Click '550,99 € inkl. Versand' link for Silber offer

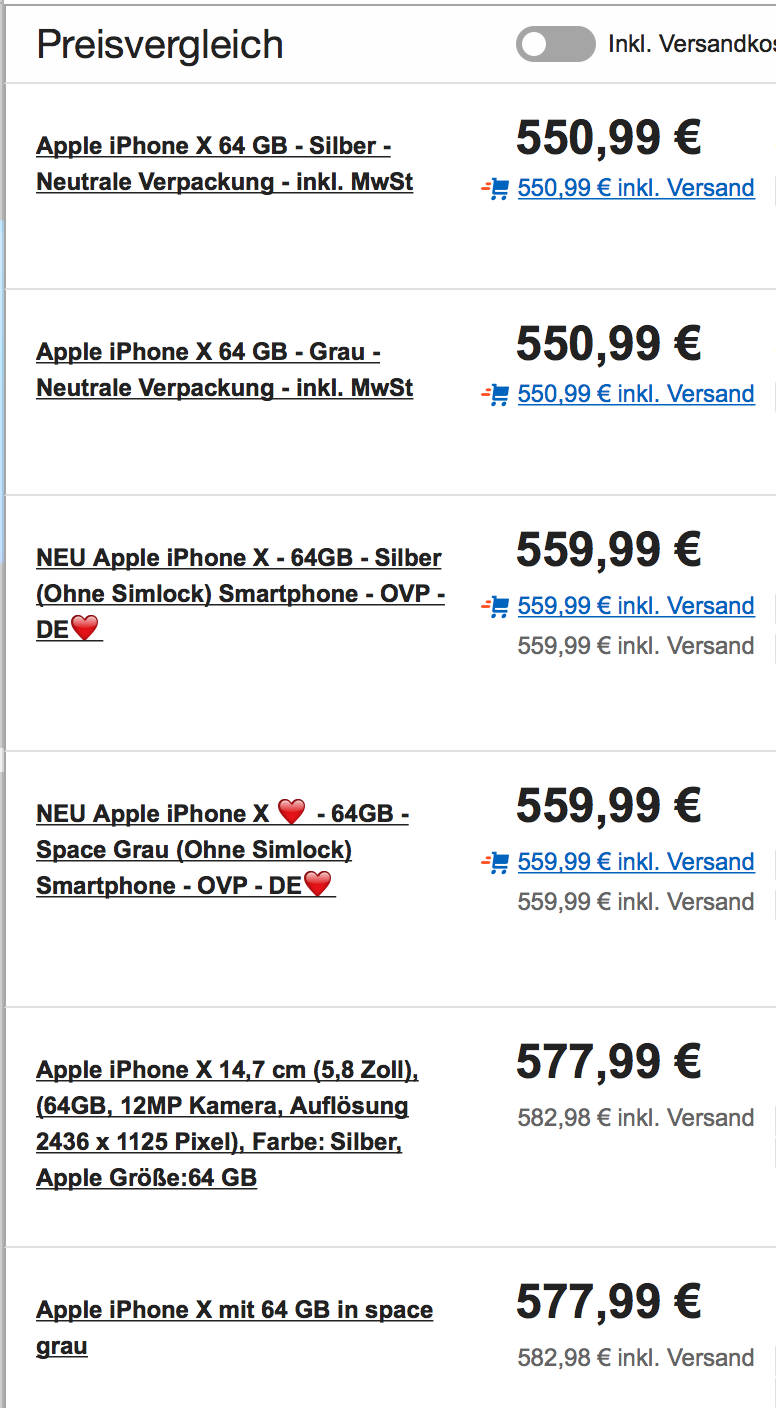[x=636, y=188]
